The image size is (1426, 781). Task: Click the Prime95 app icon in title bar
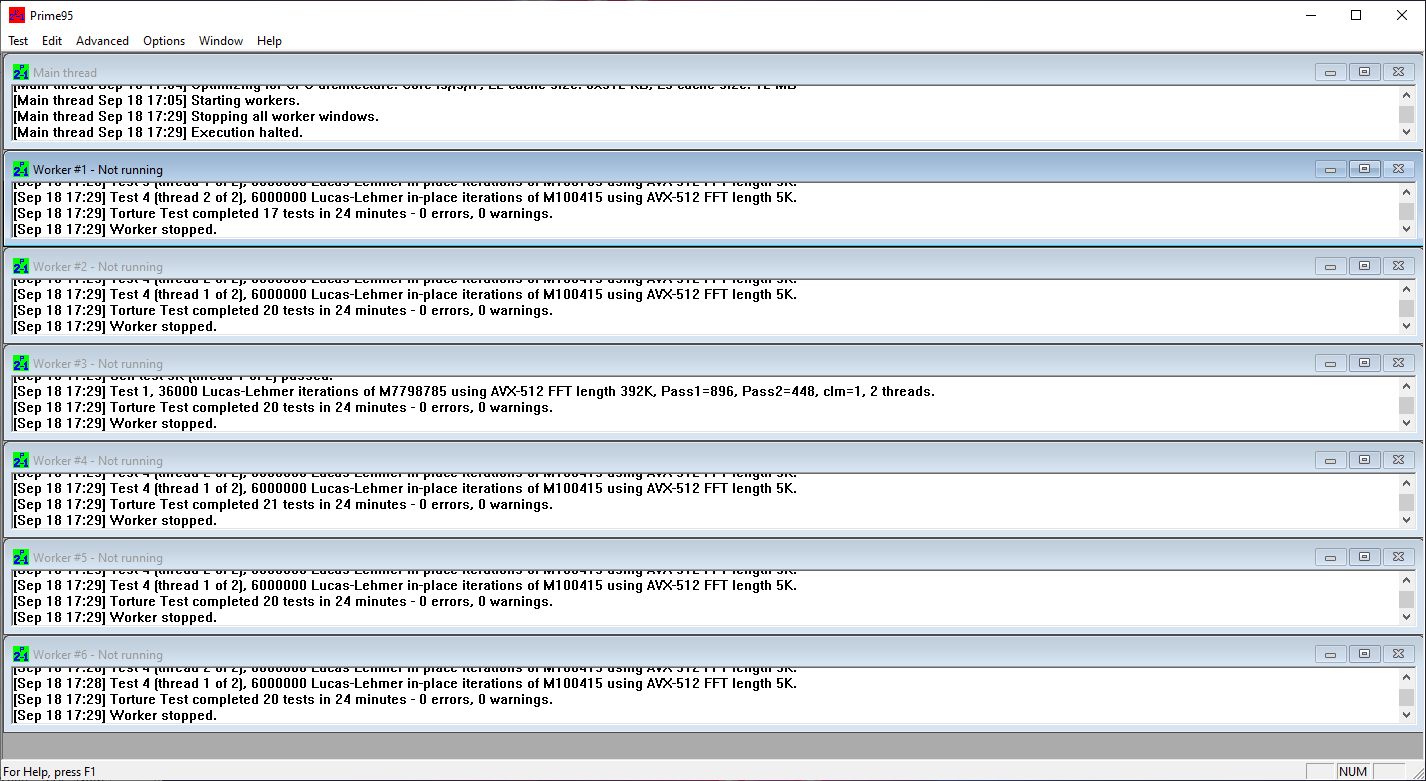click(16, 15)
